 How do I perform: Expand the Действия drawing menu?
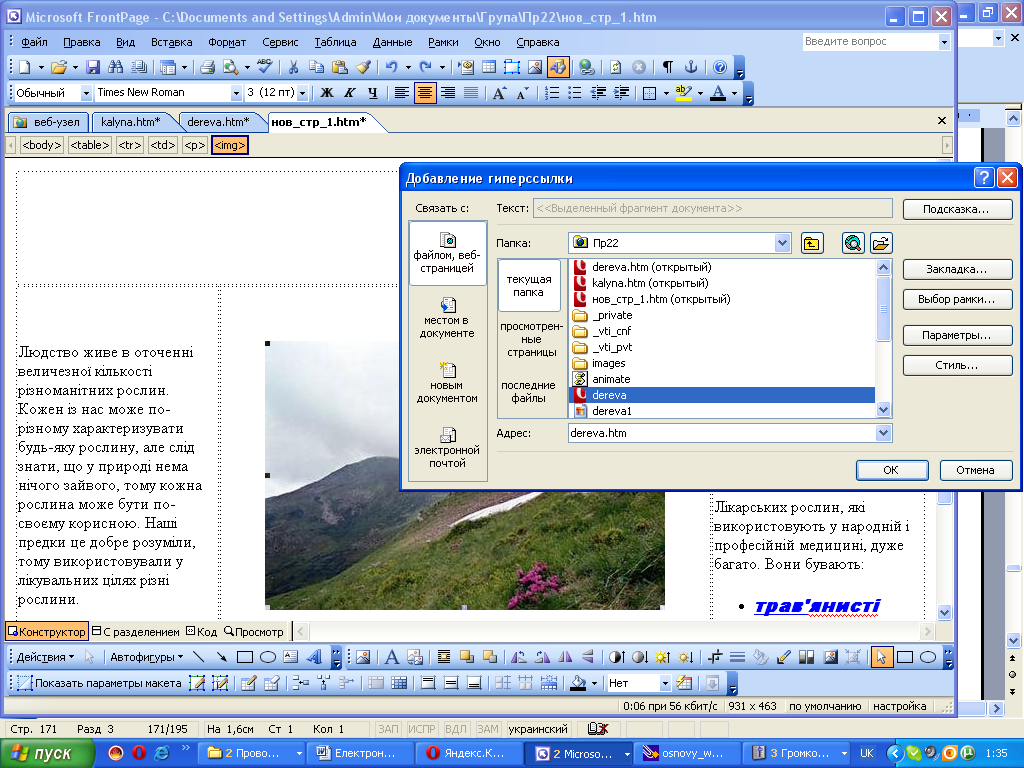pos(44,657)
